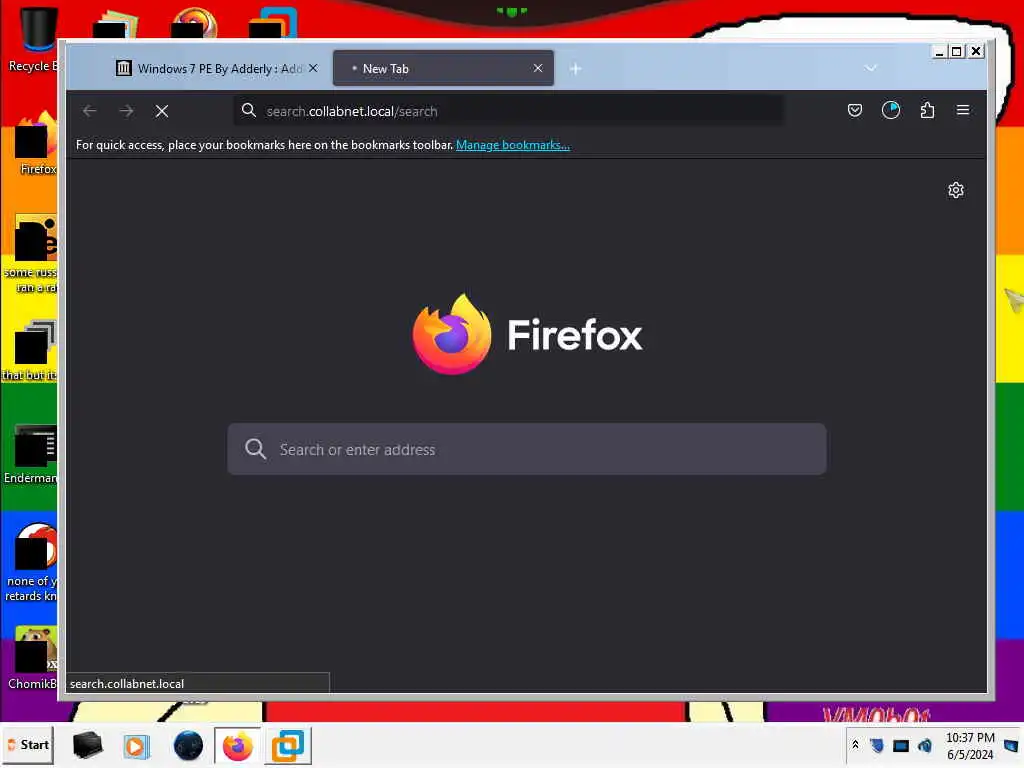The height and width of the screenshot is (768, 1024).
Task: Open the Firefox account icon in toolbar
Action: pyautogui.click(x=891, y=110)
